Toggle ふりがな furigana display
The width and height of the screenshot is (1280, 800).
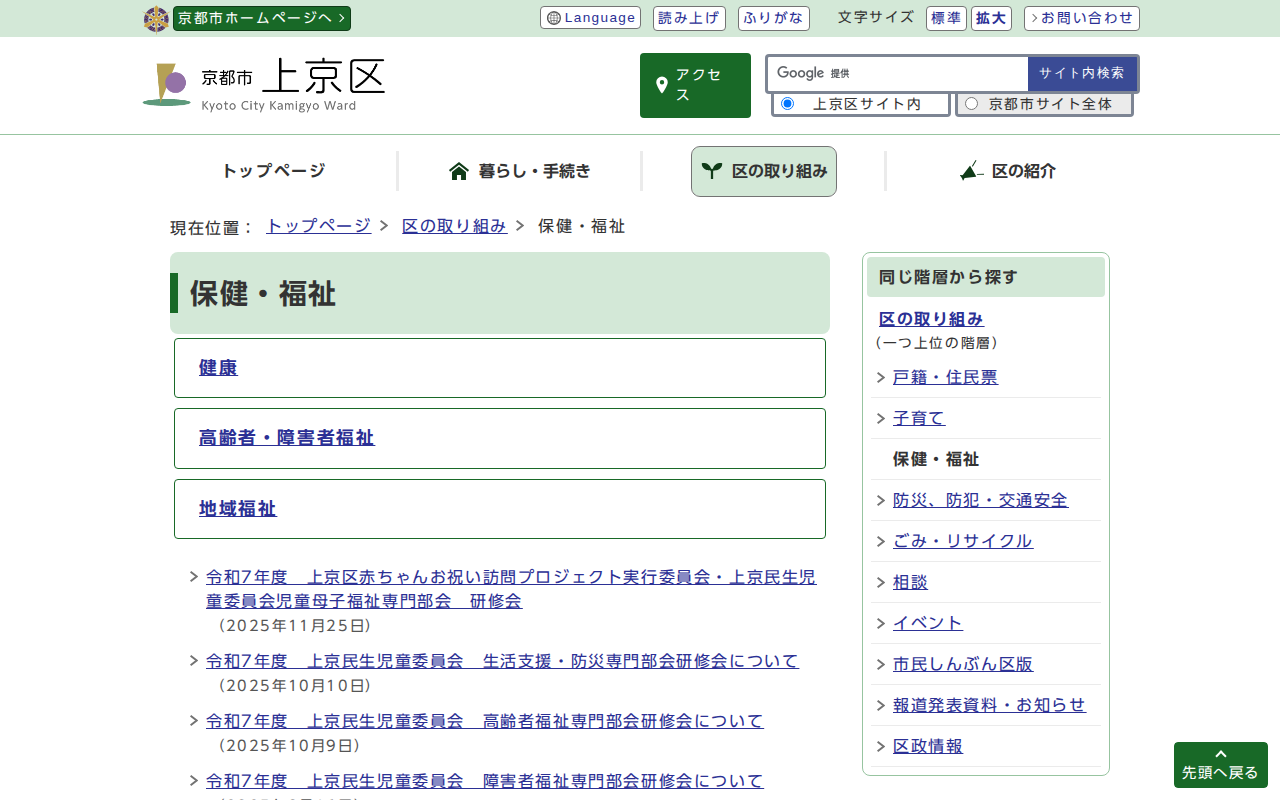click(773, 18)
